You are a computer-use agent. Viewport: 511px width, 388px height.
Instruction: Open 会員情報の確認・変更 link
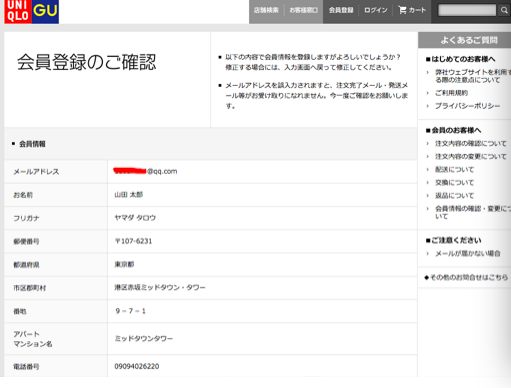[472, 212]
